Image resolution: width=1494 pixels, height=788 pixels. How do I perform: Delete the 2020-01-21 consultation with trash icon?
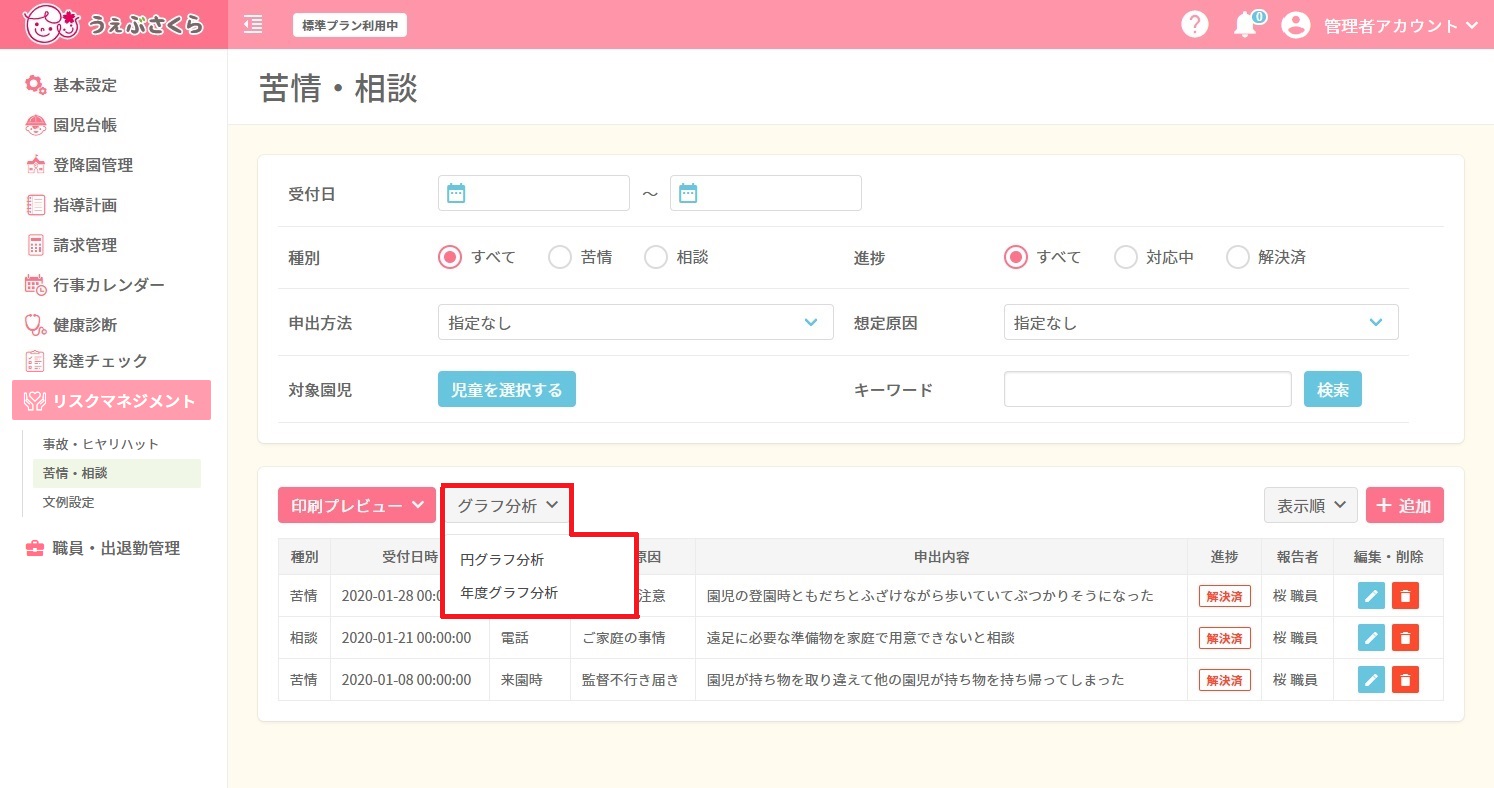click(1405, 638)
